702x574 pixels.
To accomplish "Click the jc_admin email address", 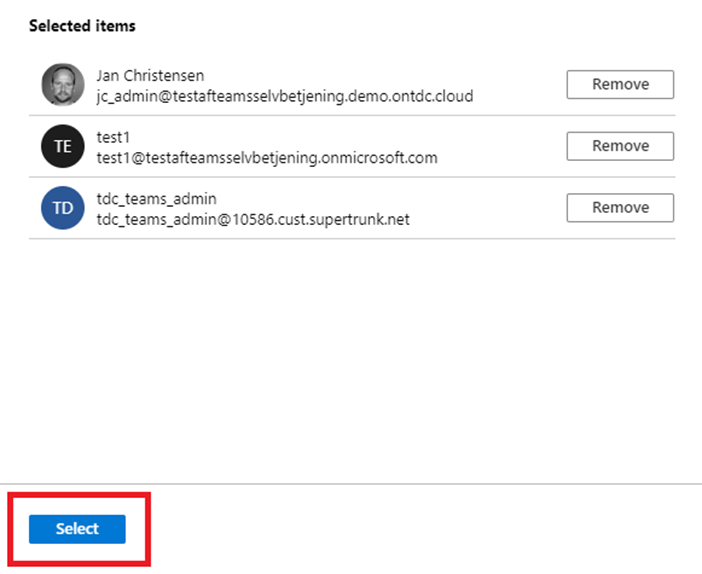I will coord(285,96).
